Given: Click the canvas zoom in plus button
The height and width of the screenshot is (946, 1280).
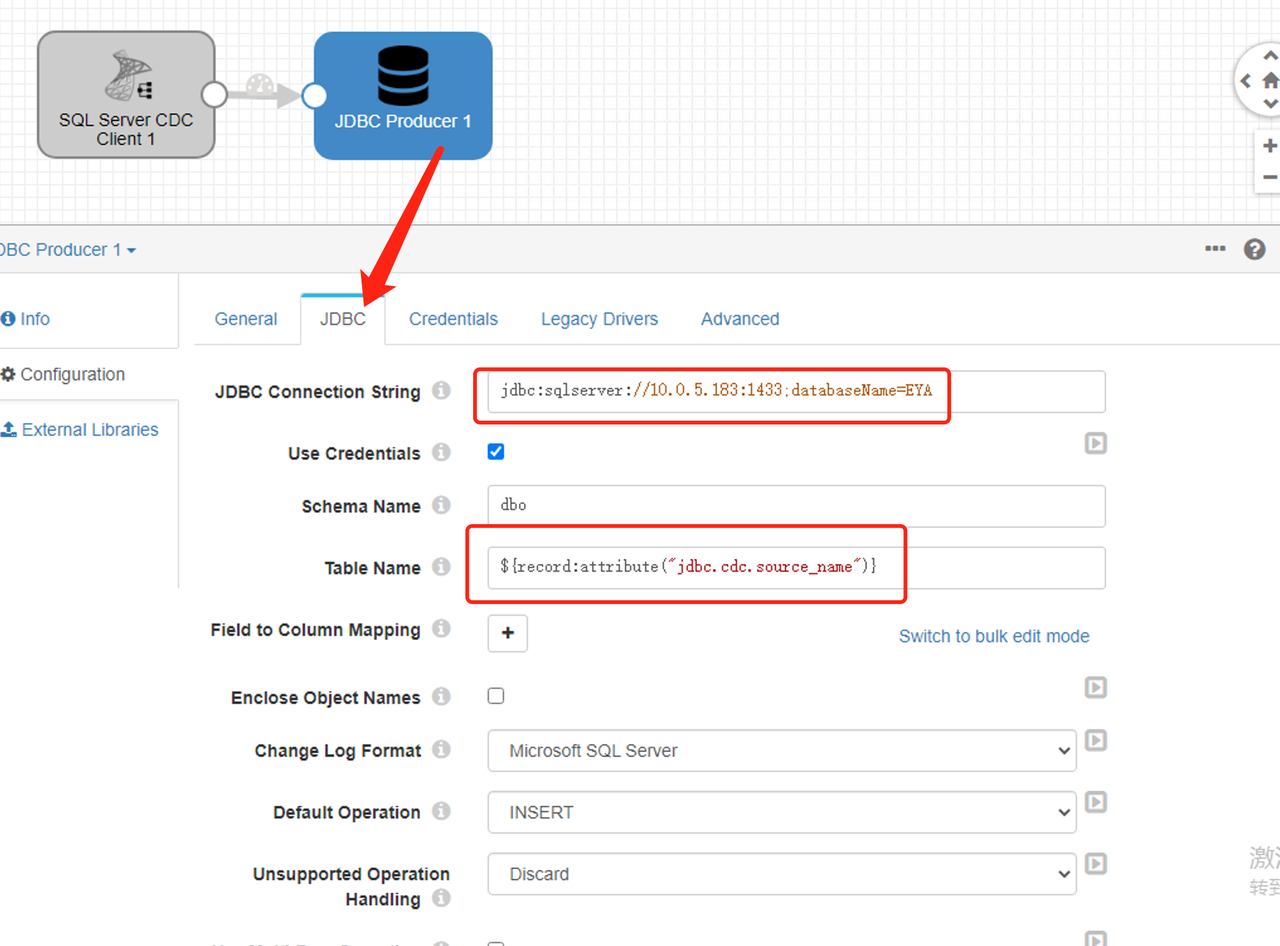Looking at the screenshot, I should tap(1269, 146).
